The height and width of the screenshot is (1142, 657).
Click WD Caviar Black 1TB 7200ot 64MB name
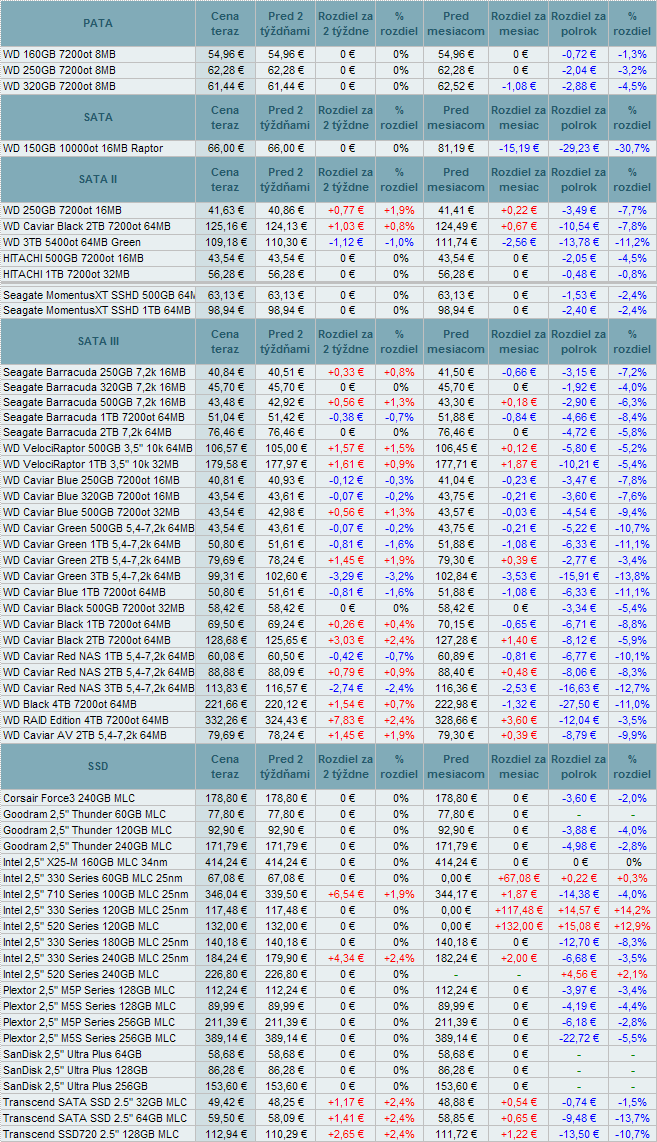[x=87, y=624]
